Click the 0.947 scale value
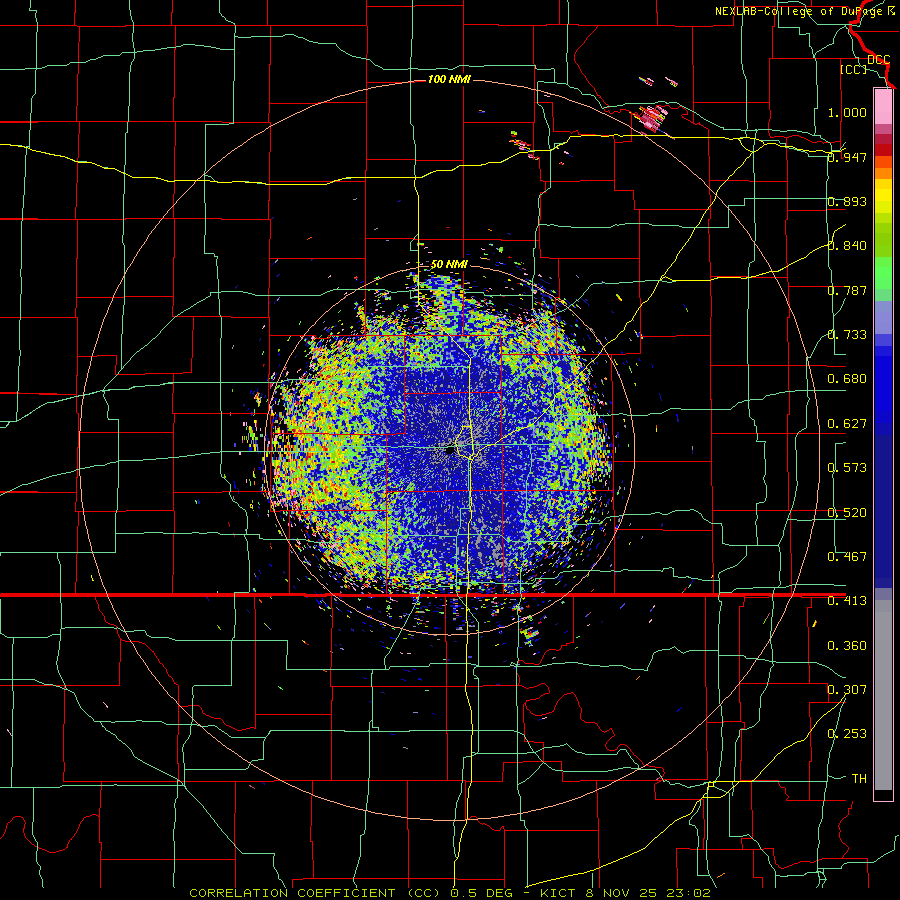This screenshot has height=900, width=900. click(x=847, y=157)
